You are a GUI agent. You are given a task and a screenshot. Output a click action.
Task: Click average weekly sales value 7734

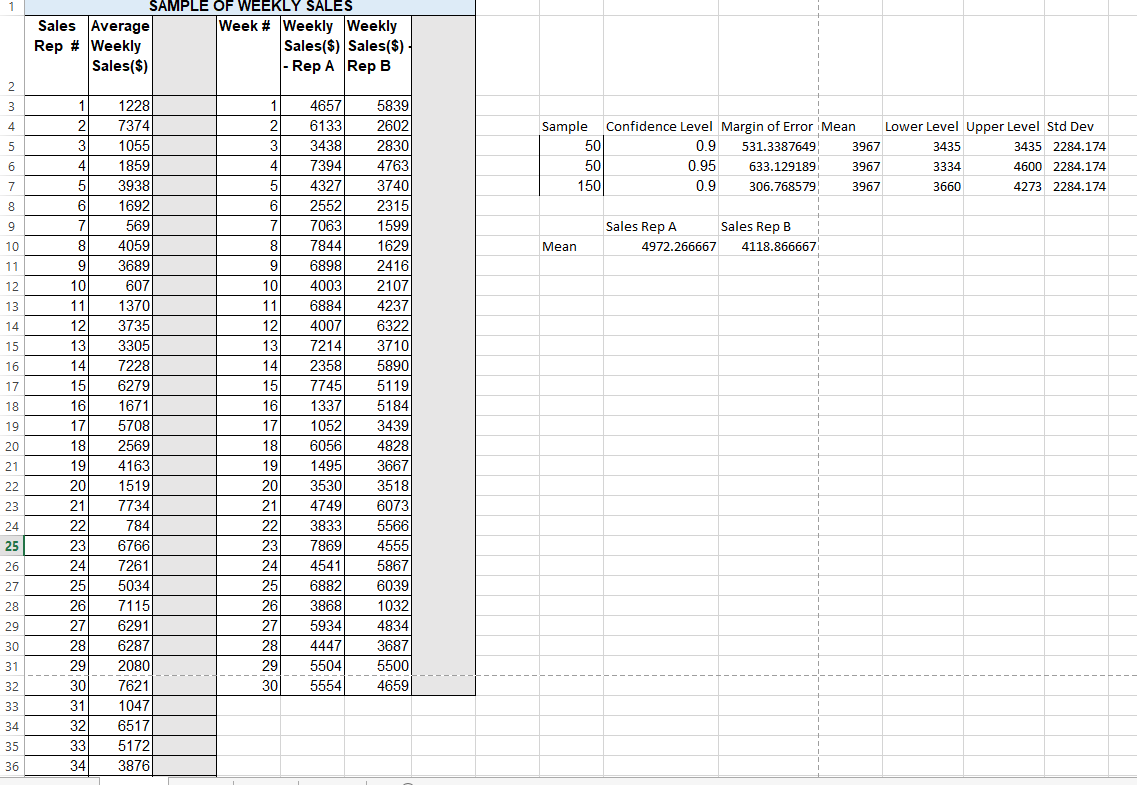click(x=120, y=506)
